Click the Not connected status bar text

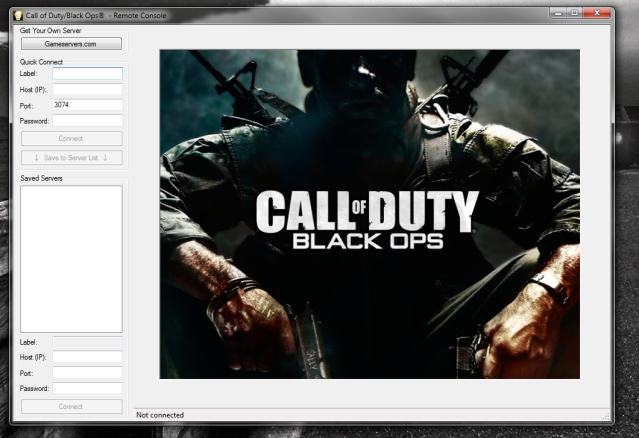(x=160, y=414)
